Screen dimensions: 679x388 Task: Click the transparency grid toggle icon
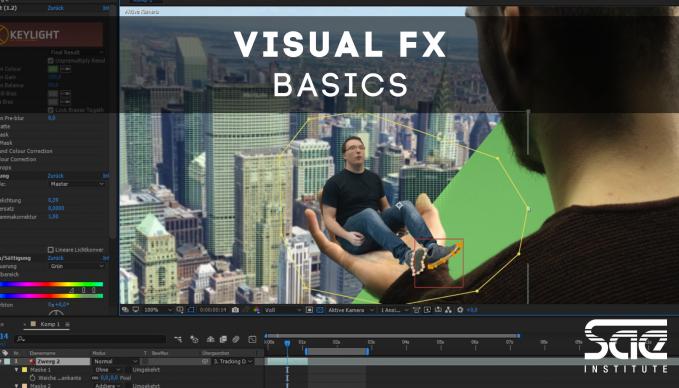pos(320,310)
